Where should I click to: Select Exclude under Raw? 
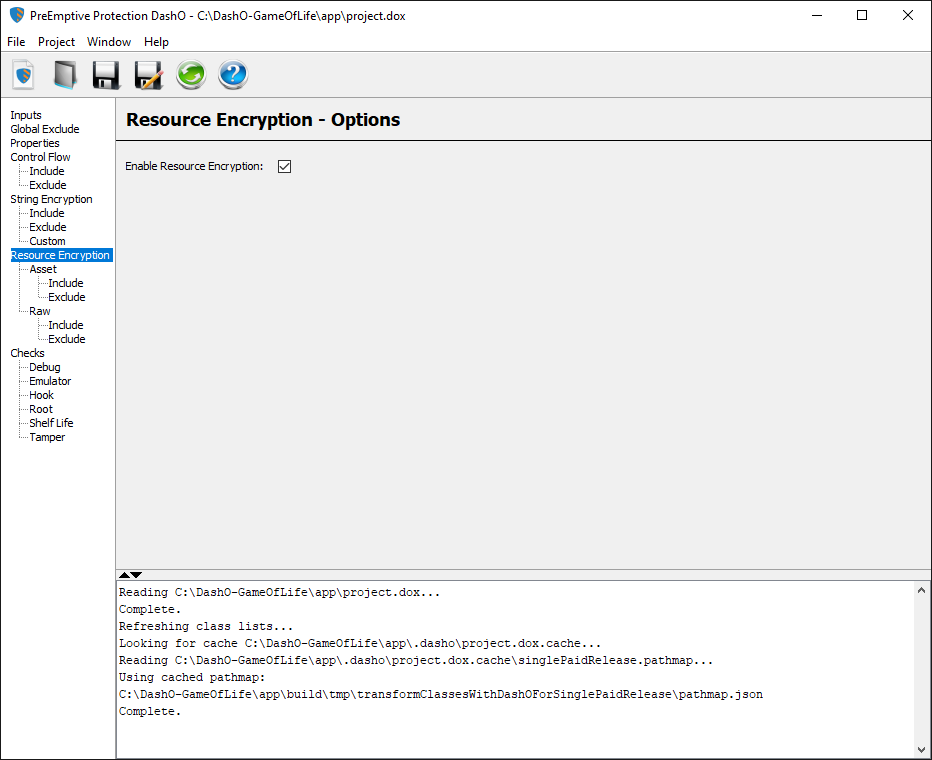[x=67, y=339]
